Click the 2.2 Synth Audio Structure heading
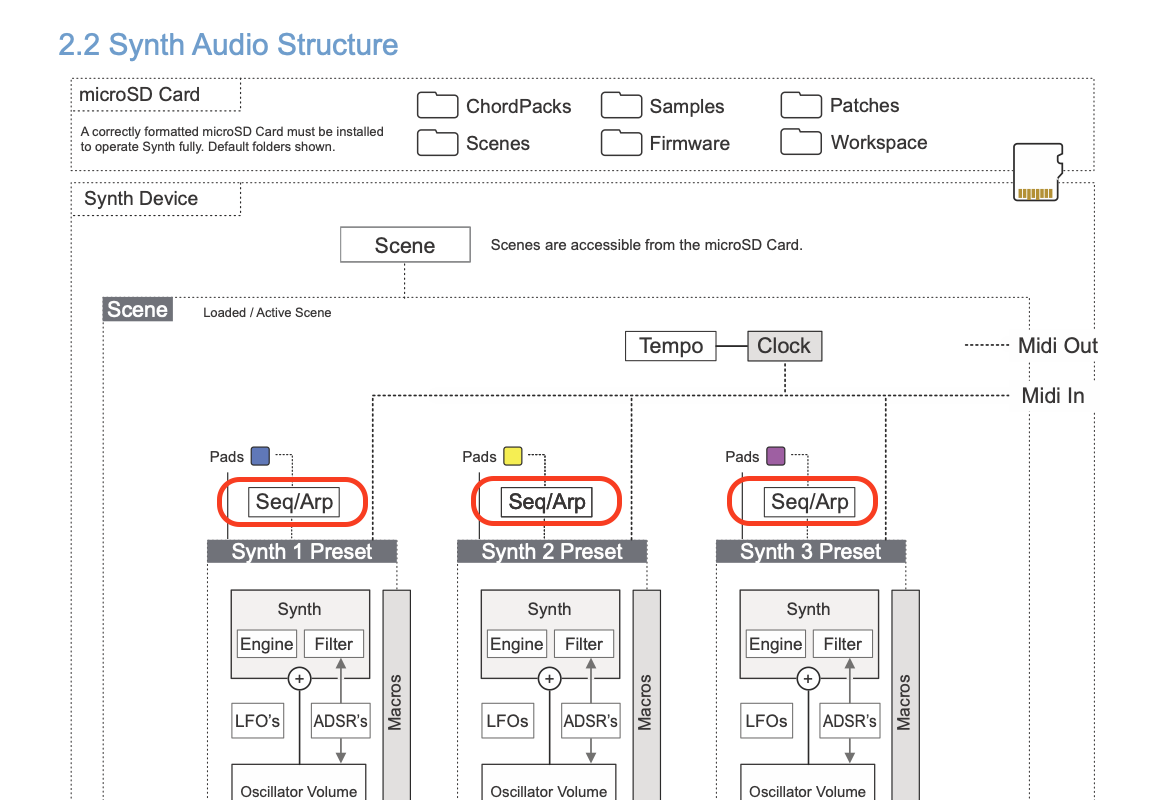Viewport: 1166px width, 800px height. 228,45
